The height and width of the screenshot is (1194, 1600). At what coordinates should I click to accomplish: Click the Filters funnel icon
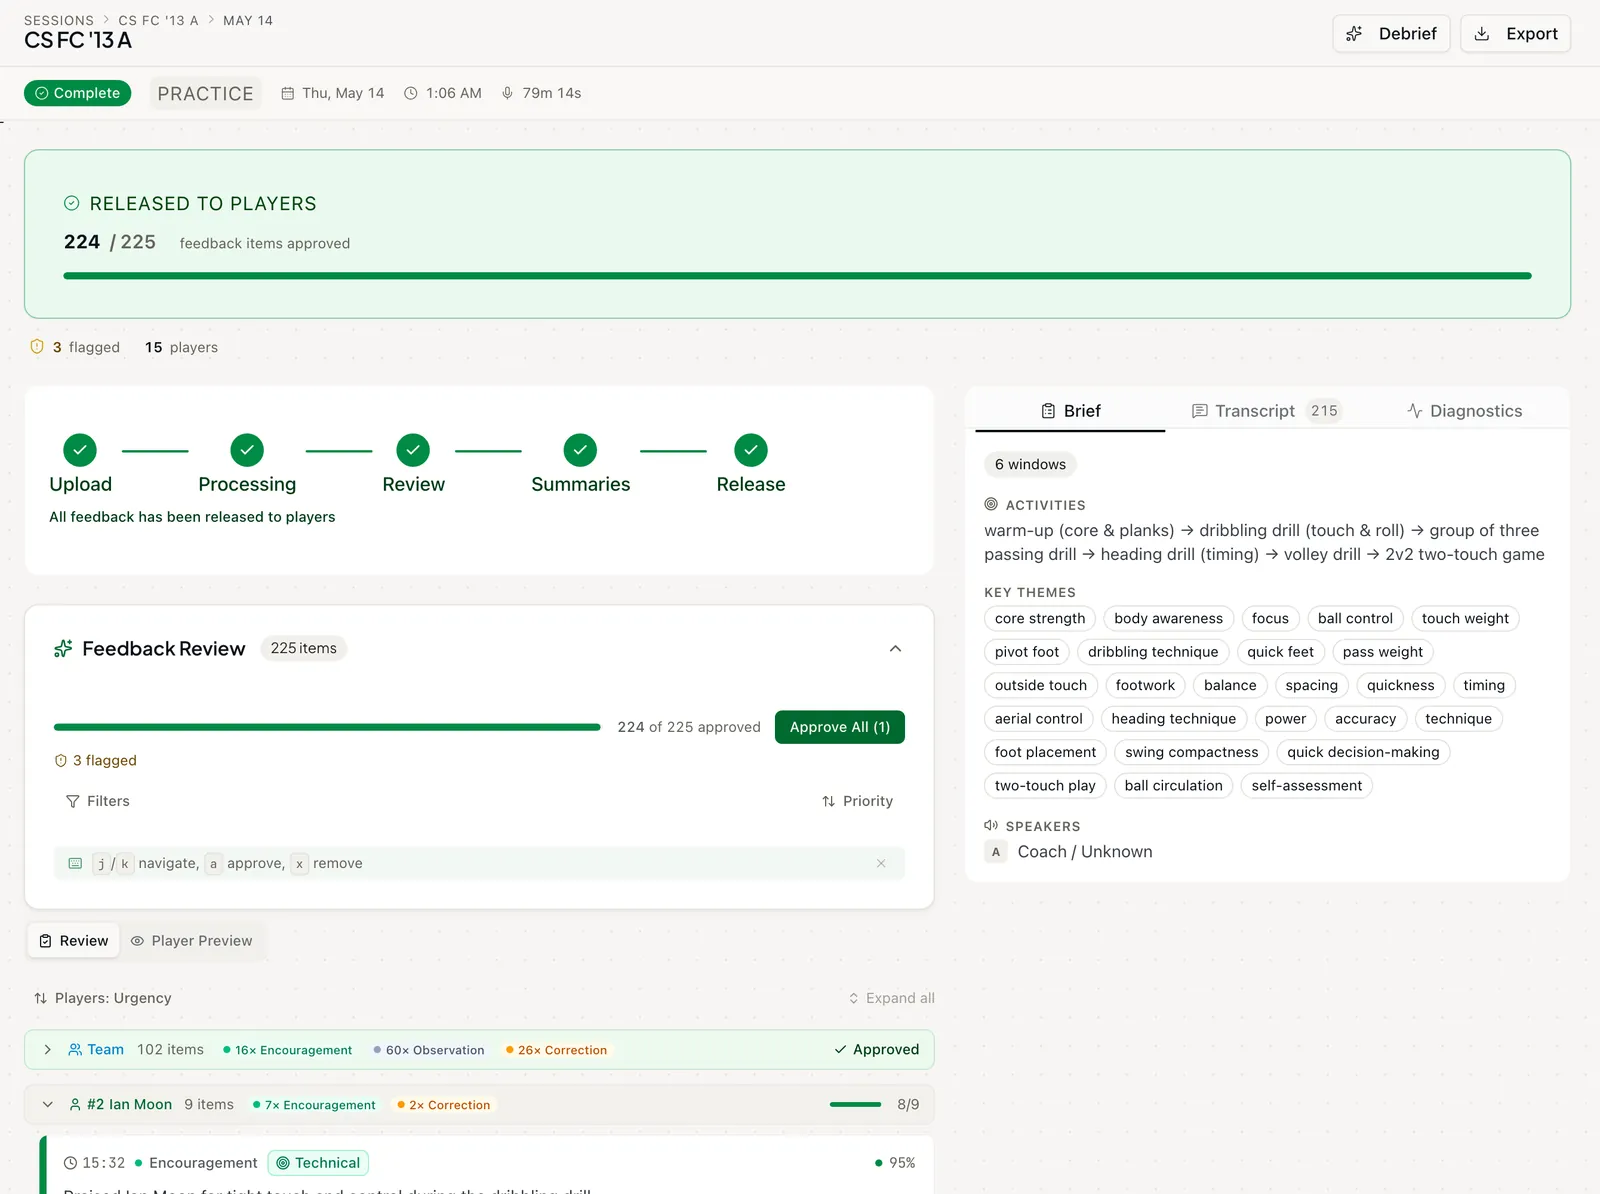tap(72, 801)
